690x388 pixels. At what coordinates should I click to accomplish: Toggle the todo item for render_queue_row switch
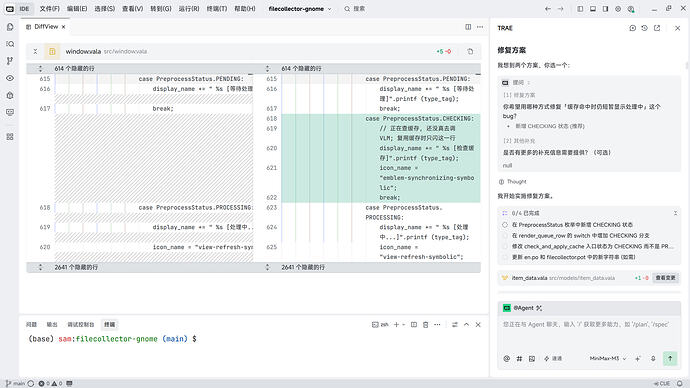[505, 236]
